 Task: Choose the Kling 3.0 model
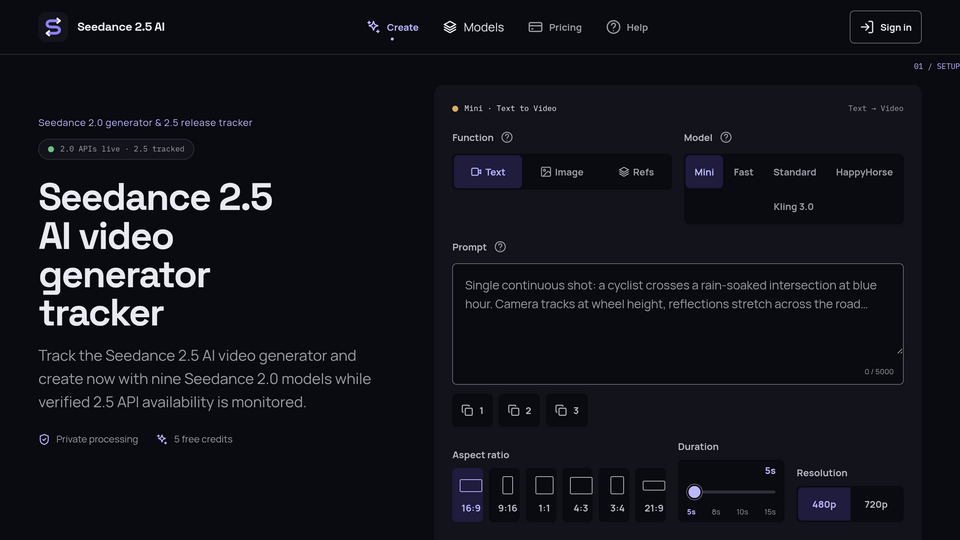click(x=793, y=206)
